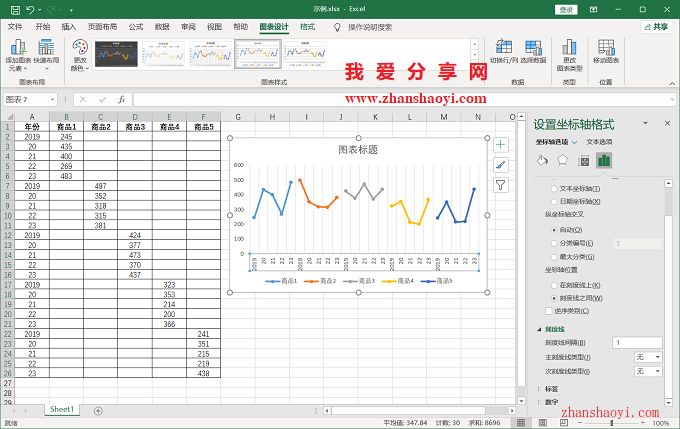Select Size & Properties icon in pane

point(584,161)
